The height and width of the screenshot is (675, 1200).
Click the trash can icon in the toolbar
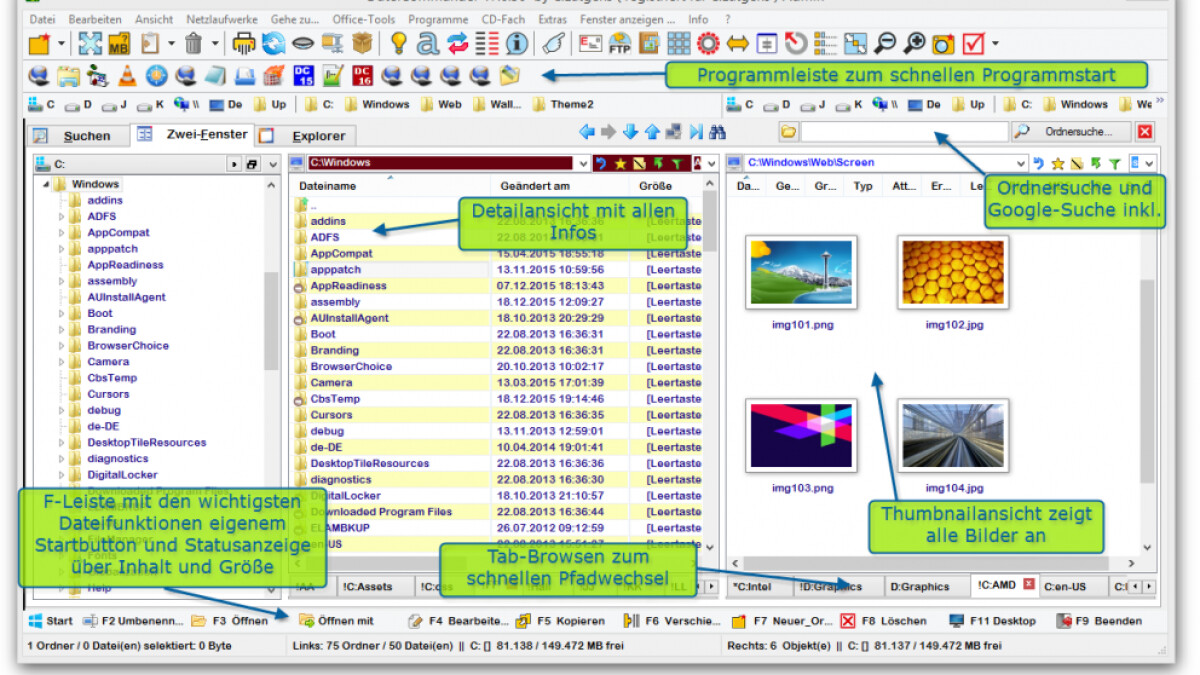point(194,43)
